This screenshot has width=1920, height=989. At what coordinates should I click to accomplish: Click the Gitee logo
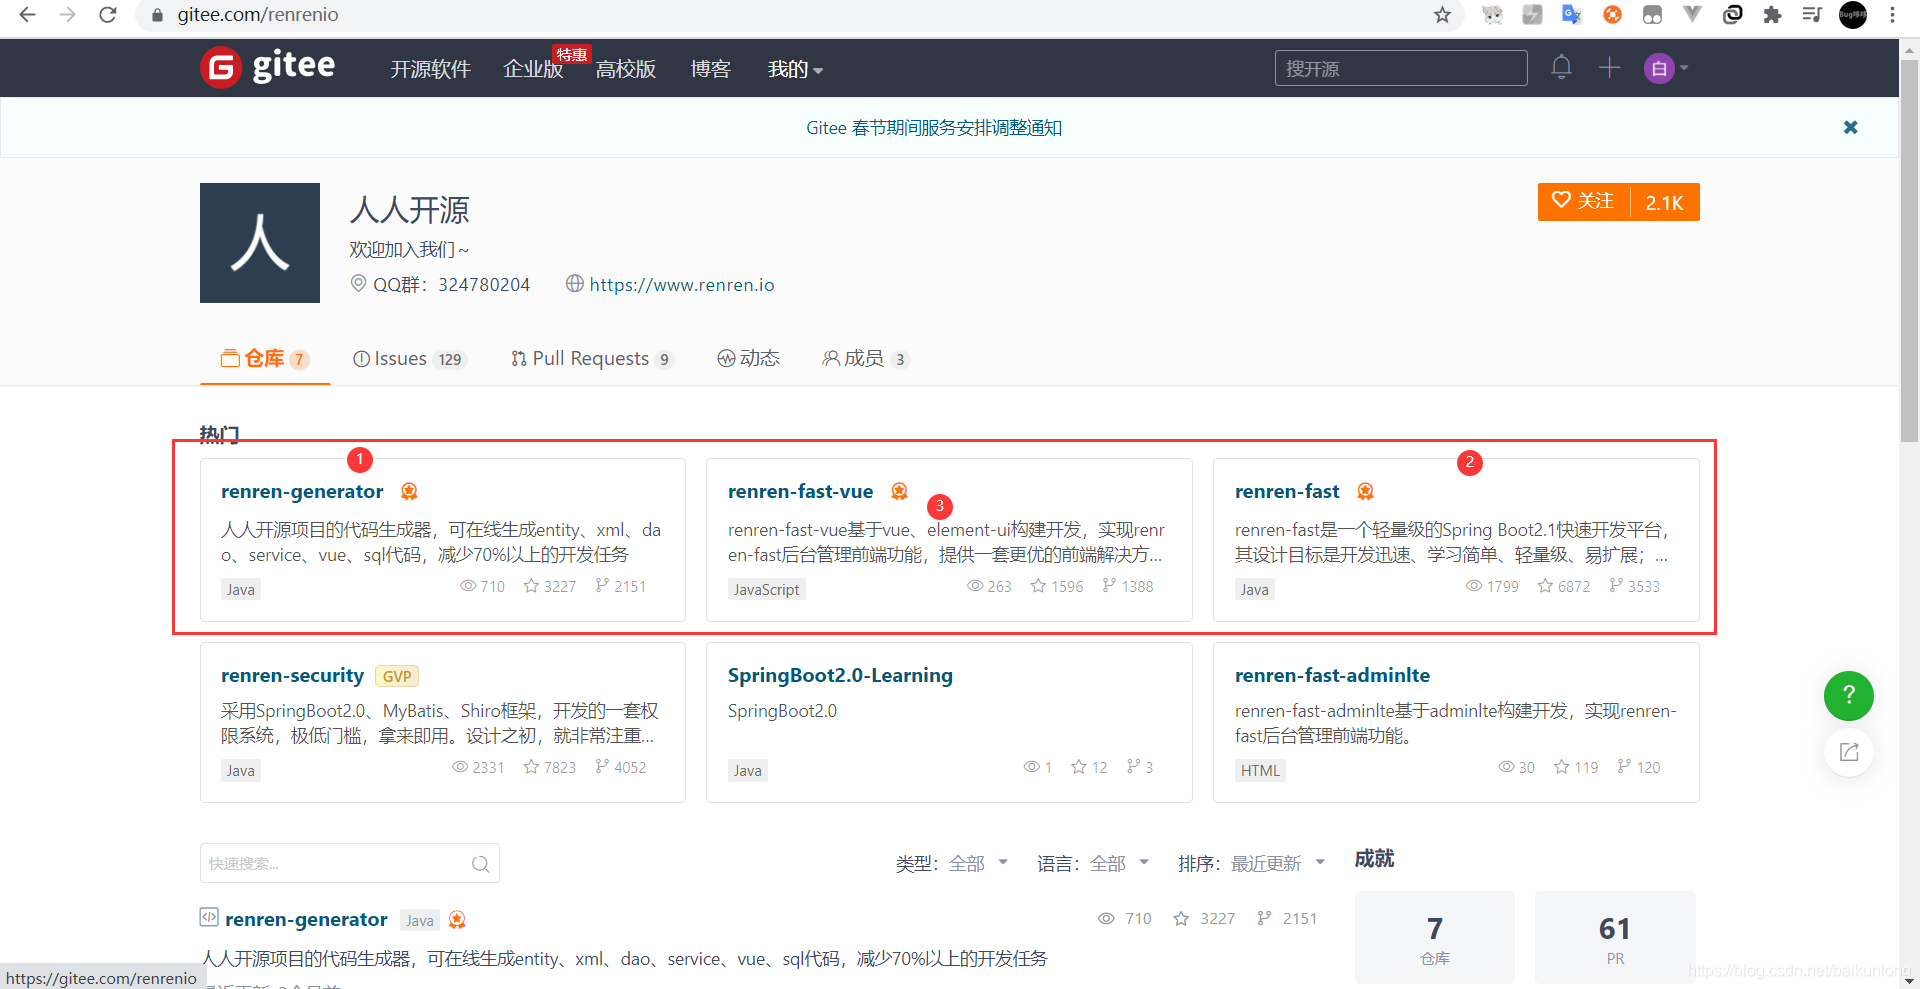tap(268, 67)
